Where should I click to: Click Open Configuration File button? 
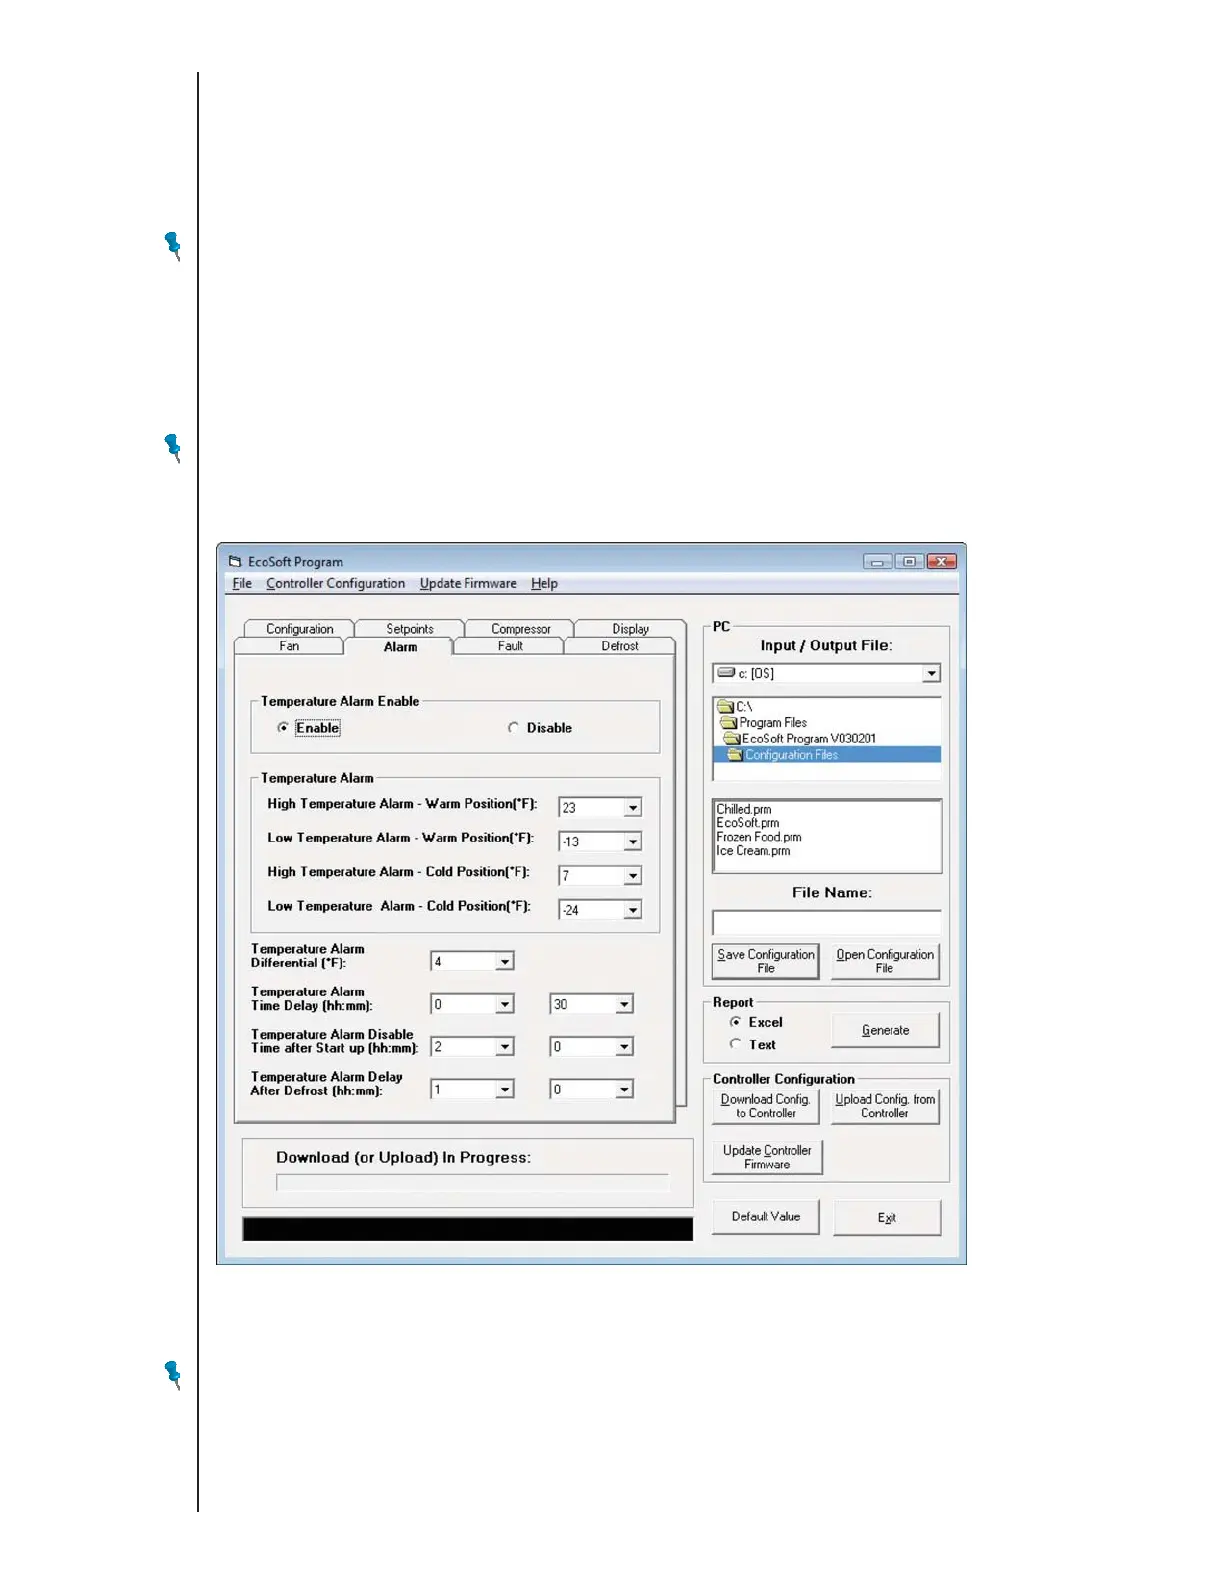[x=885, y=961]
